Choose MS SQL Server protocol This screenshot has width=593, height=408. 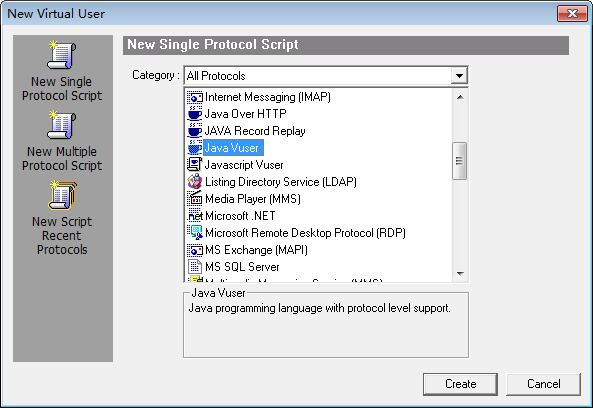(242, 267)
